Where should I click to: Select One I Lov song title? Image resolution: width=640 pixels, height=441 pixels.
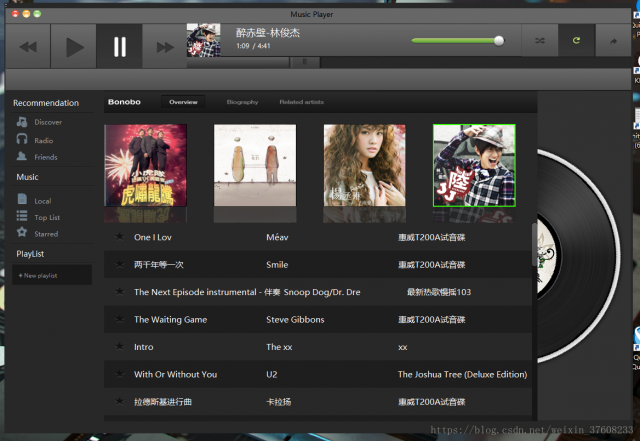click(x=153, y=237)
